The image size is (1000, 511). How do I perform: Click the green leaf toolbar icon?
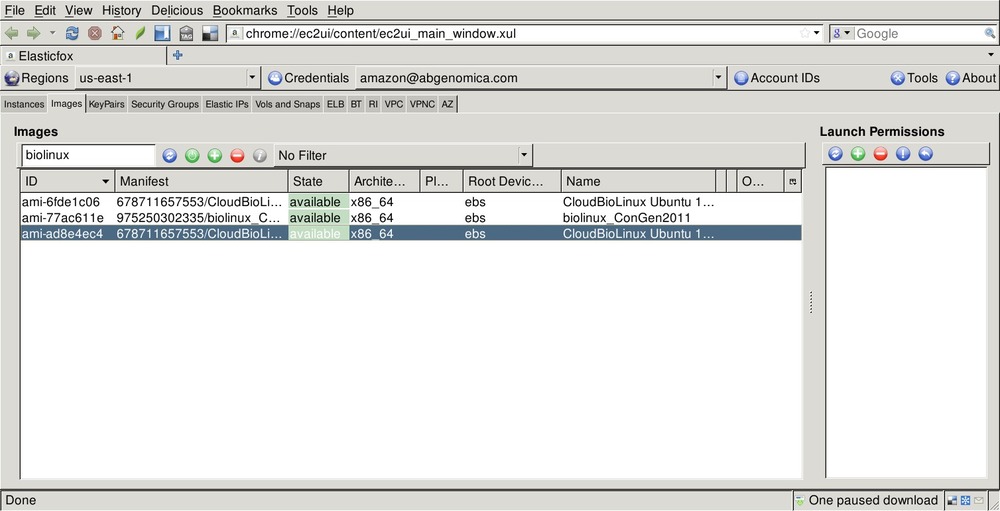click(x=140, y=33)
